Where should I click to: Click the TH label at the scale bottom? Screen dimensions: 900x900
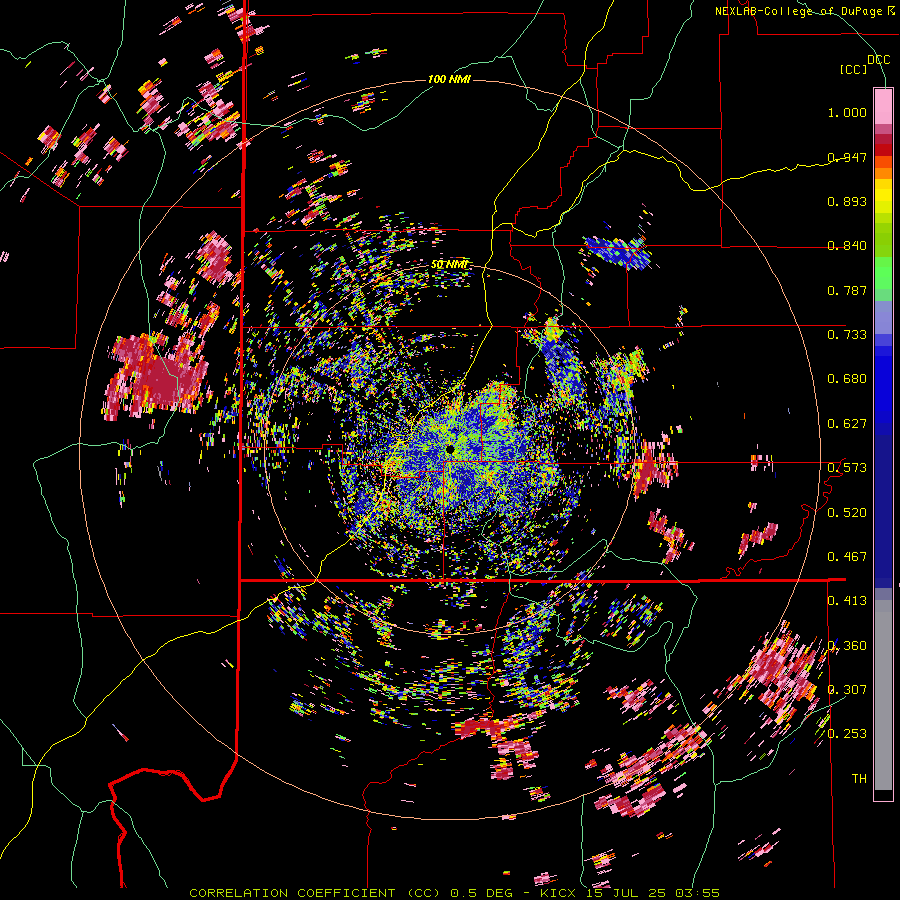(x=859, y=779)
